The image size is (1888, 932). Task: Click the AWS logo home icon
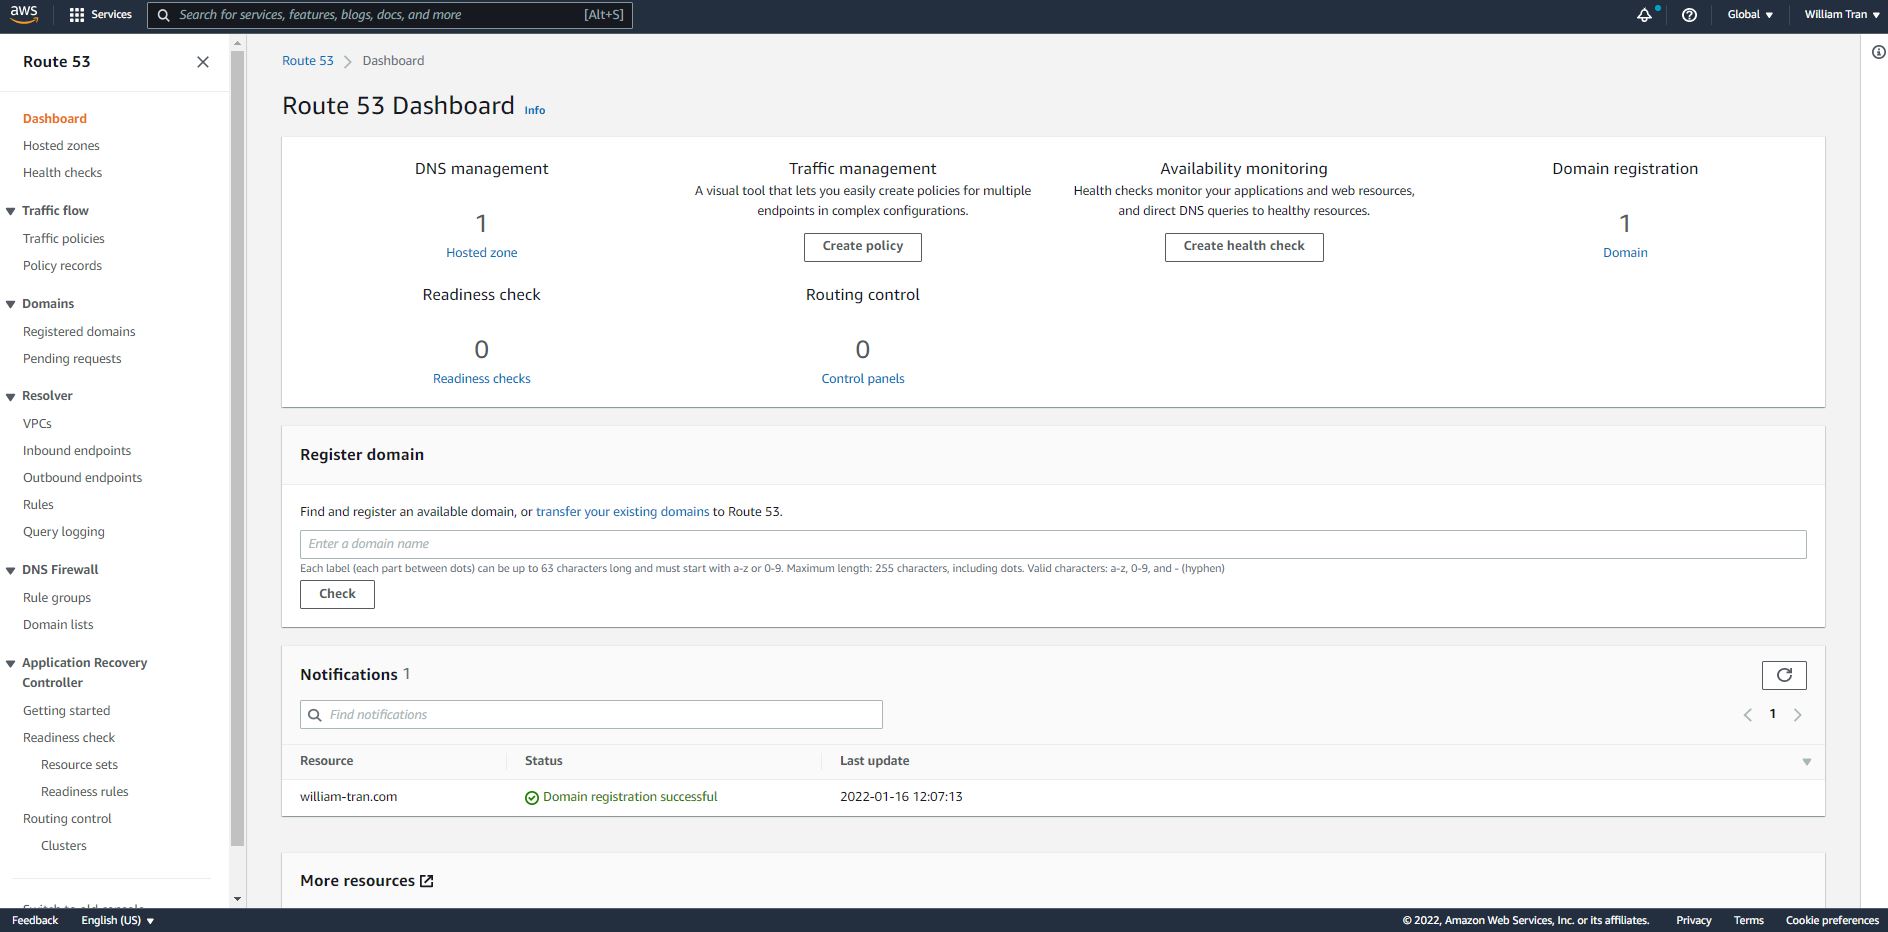tap(24, 14)
